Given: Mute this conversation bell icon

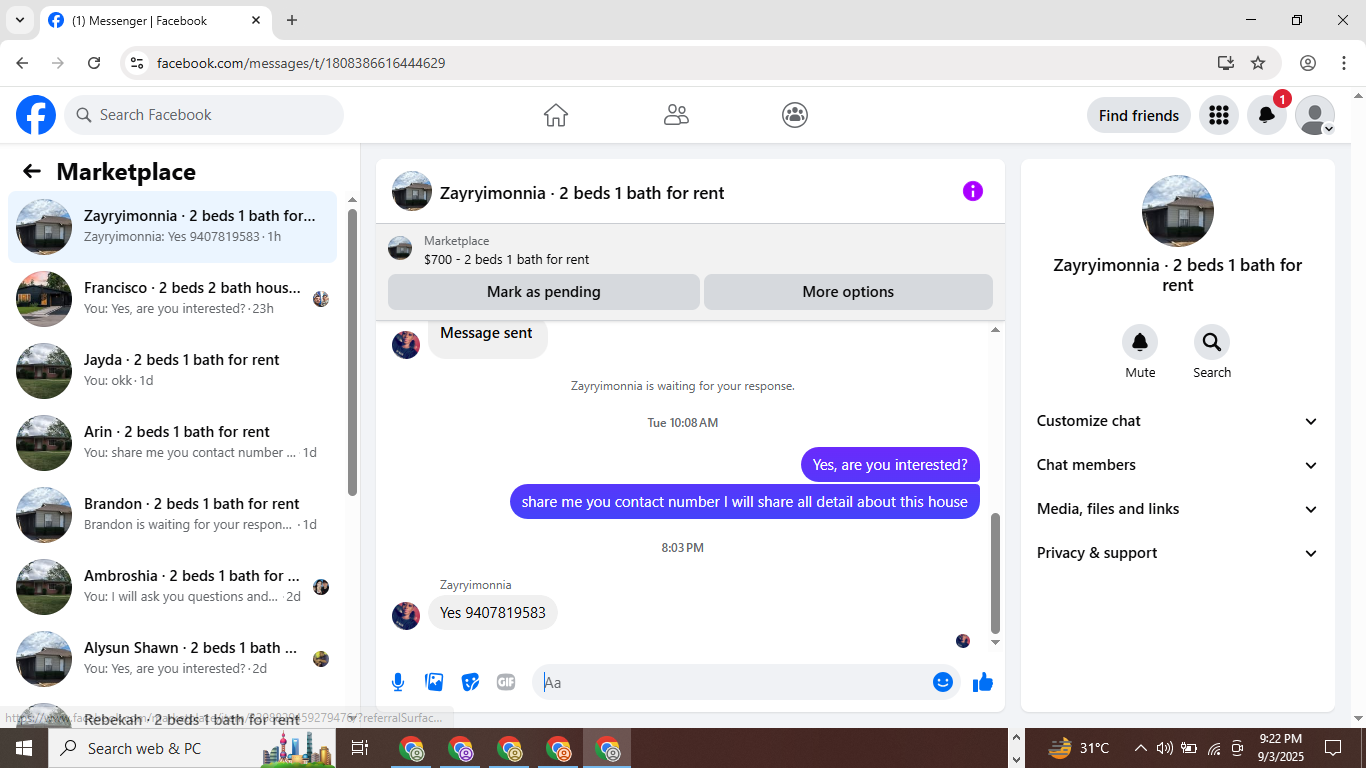Looking at the screenshot, I should coord(1140,343).
